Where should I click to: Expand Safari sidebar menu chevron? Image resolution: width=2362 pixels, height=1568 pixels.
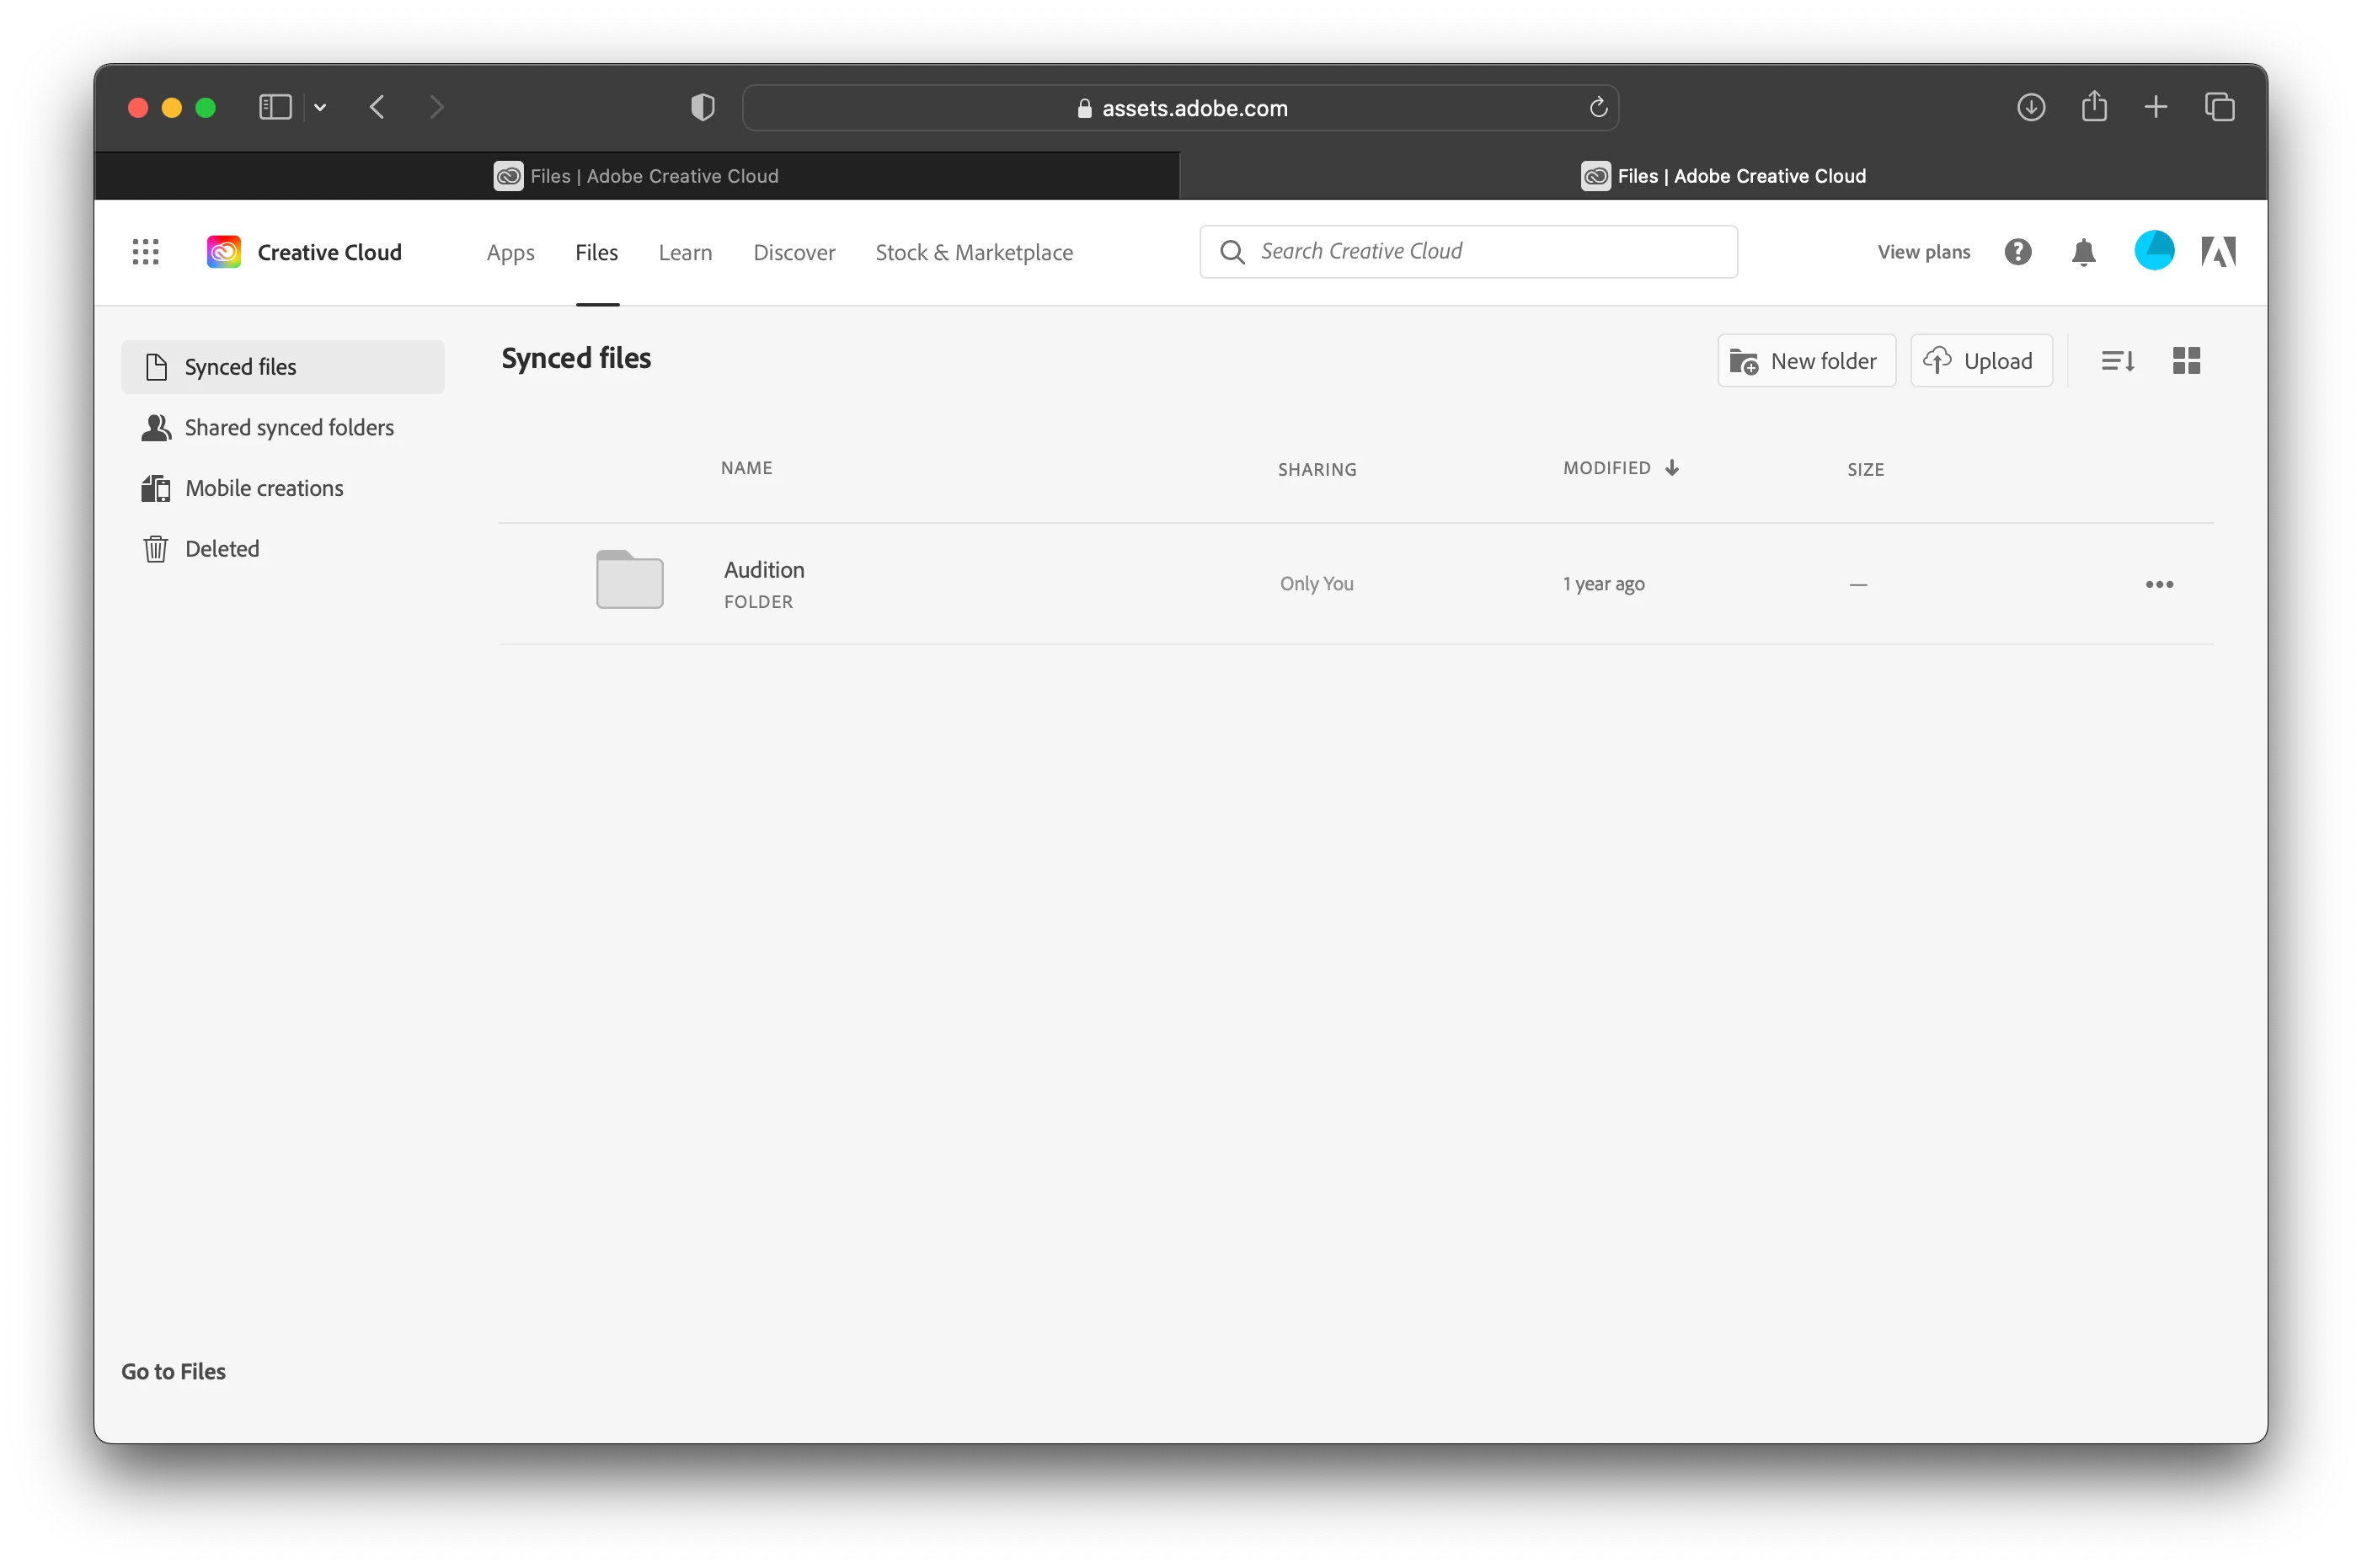pyautogui.click(x=320, y=107)
